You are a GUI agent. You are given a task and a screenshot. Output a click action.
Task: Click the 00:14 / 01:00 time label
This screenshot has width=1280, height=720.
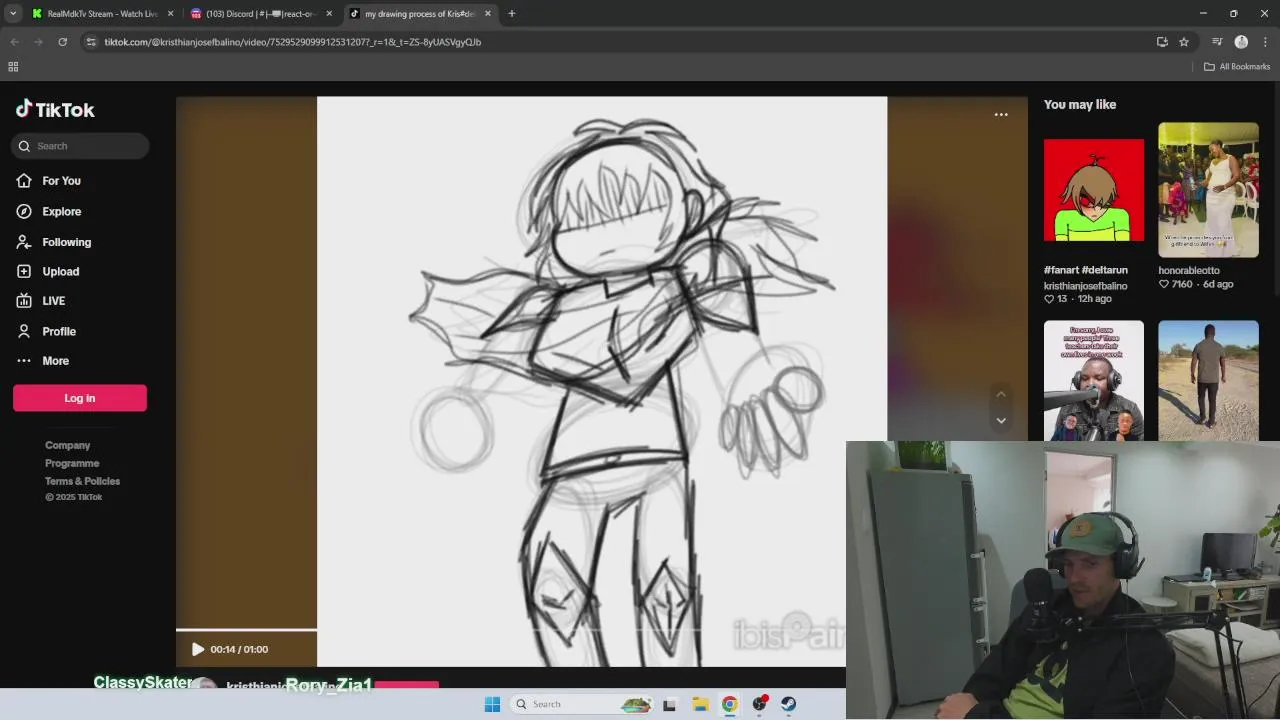(x=239, y=649)
